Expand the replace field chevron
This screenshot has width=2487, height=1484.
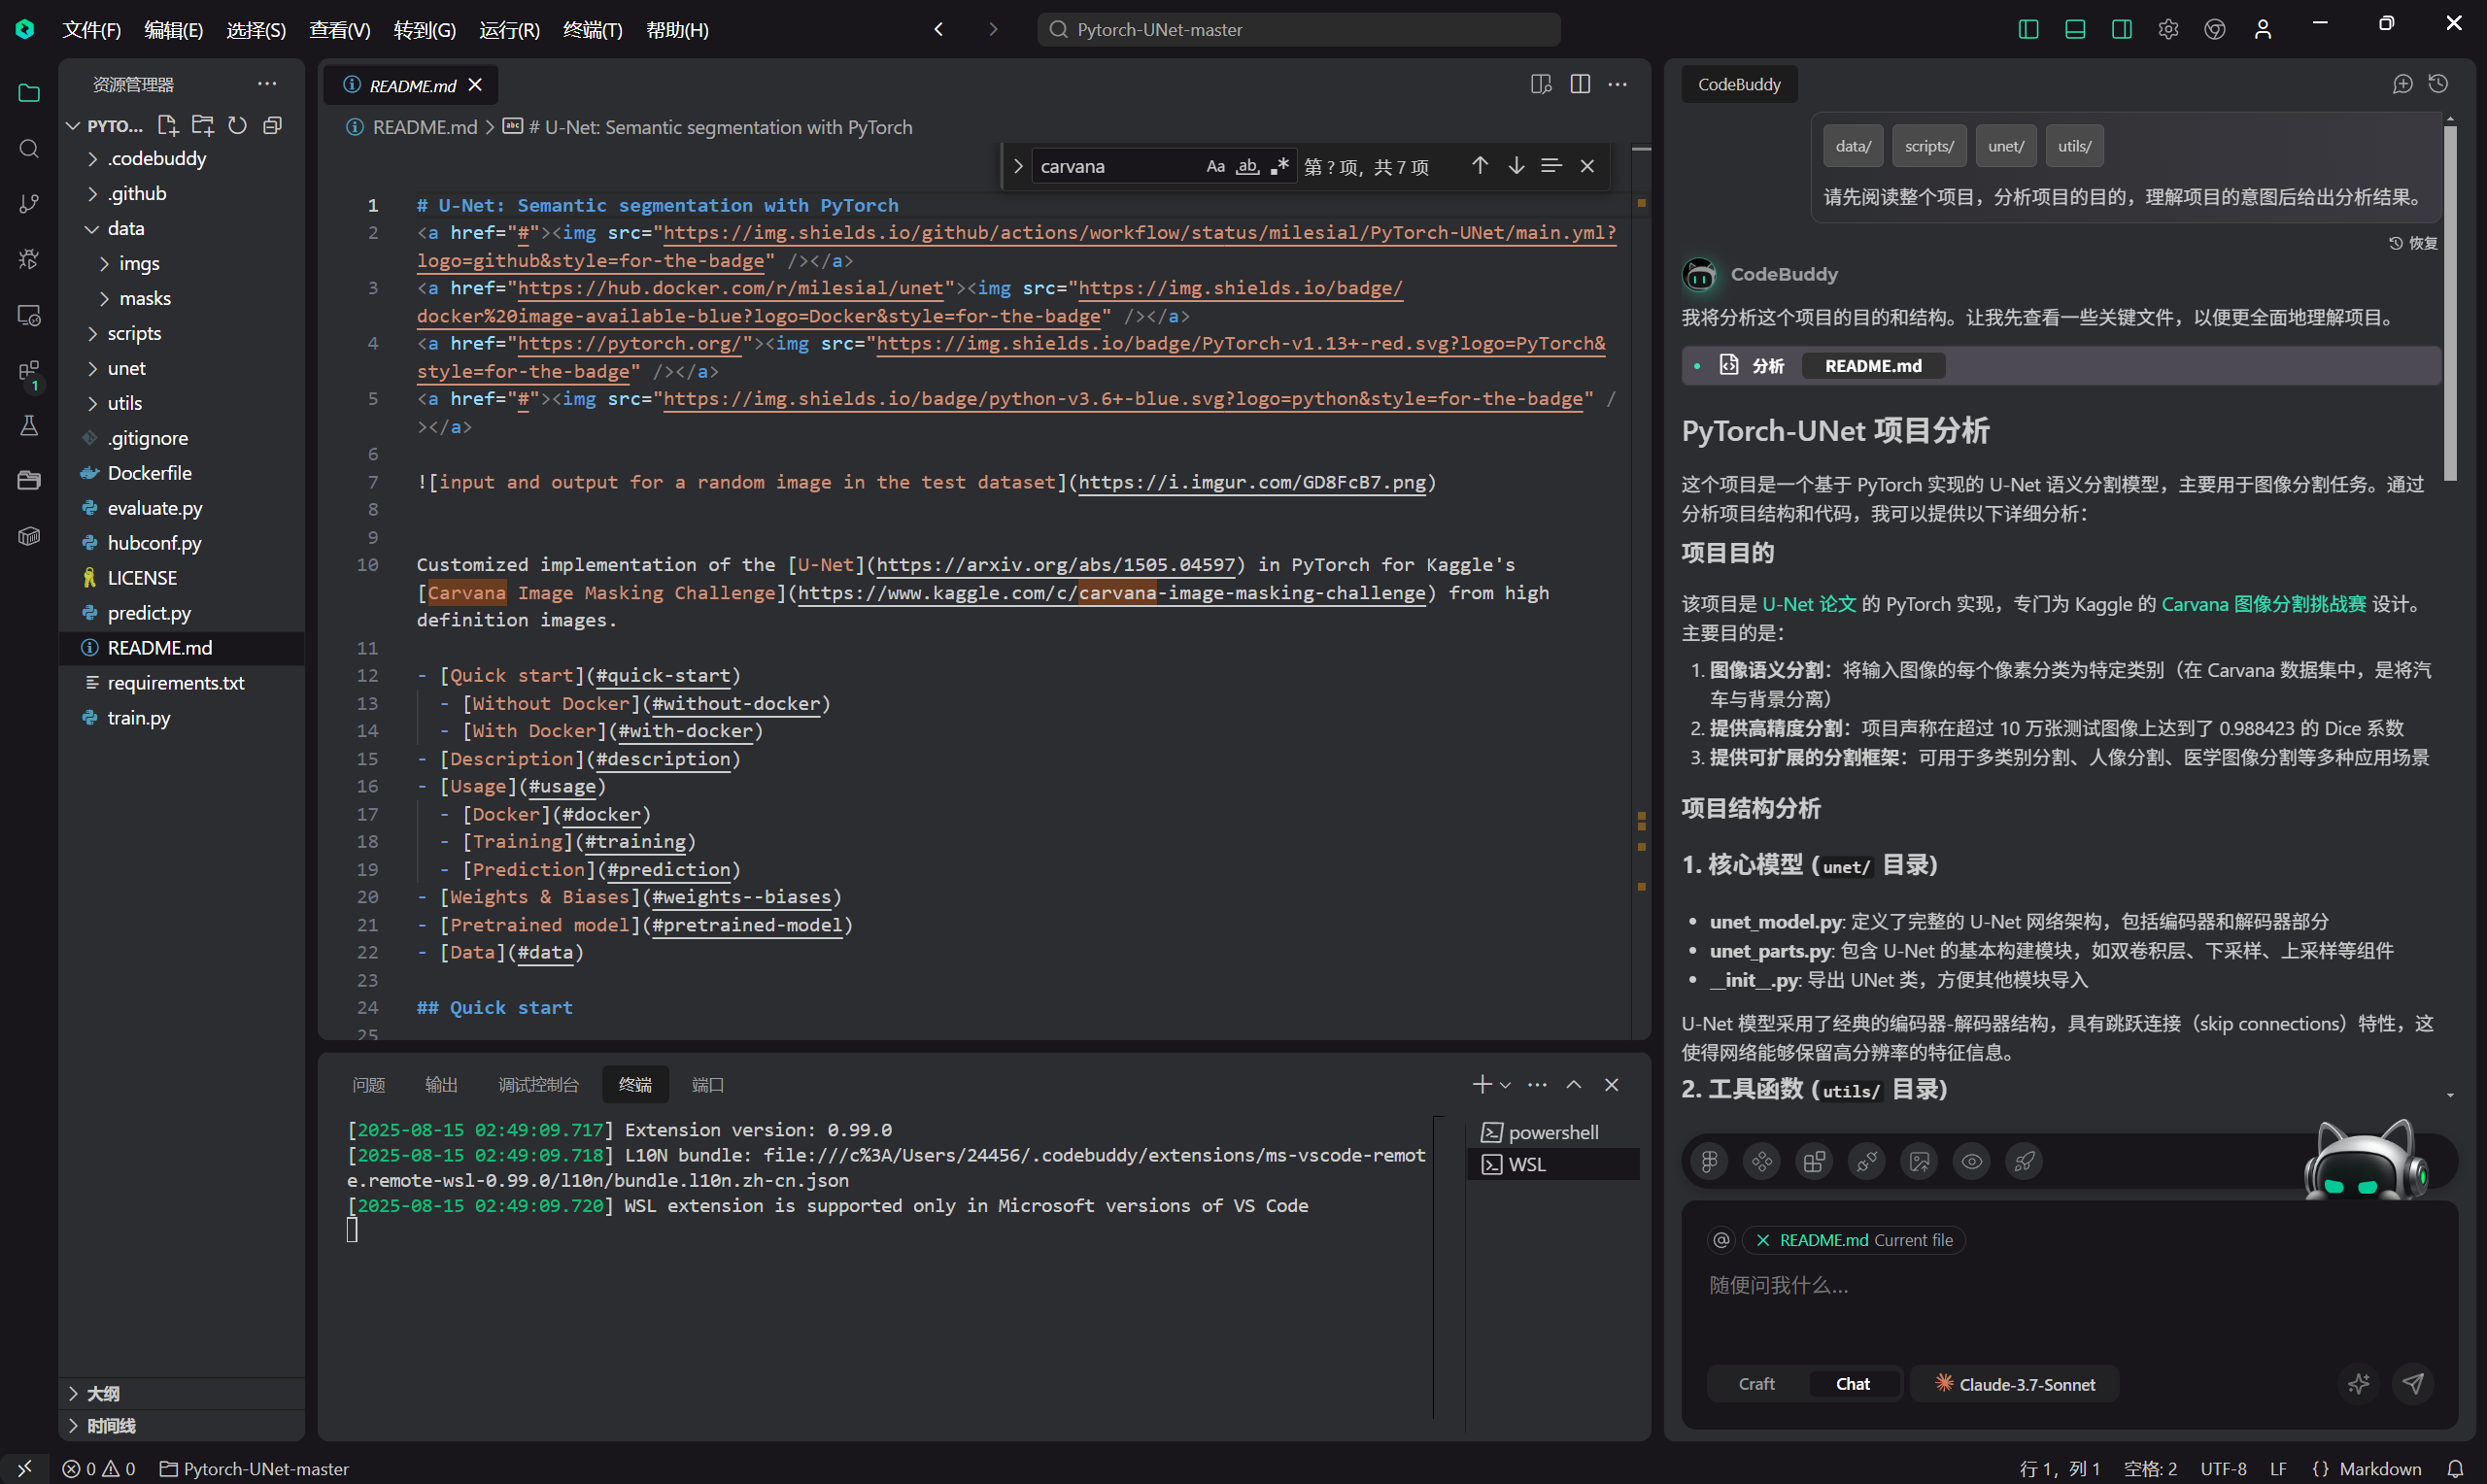1018,166
